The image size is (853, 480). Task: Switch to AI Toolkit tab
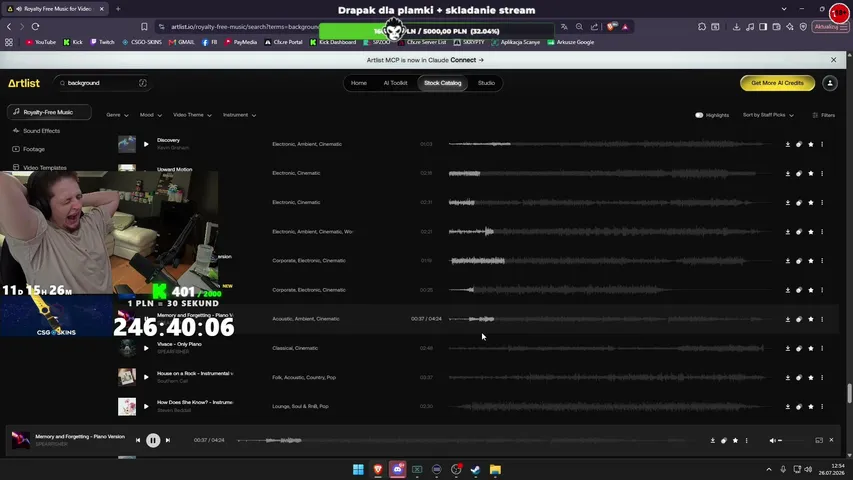395,83
